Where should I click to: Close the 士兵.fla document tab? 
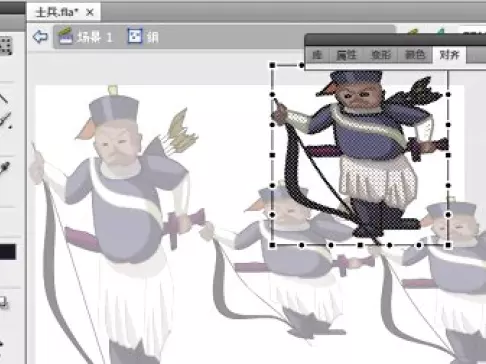89,13
